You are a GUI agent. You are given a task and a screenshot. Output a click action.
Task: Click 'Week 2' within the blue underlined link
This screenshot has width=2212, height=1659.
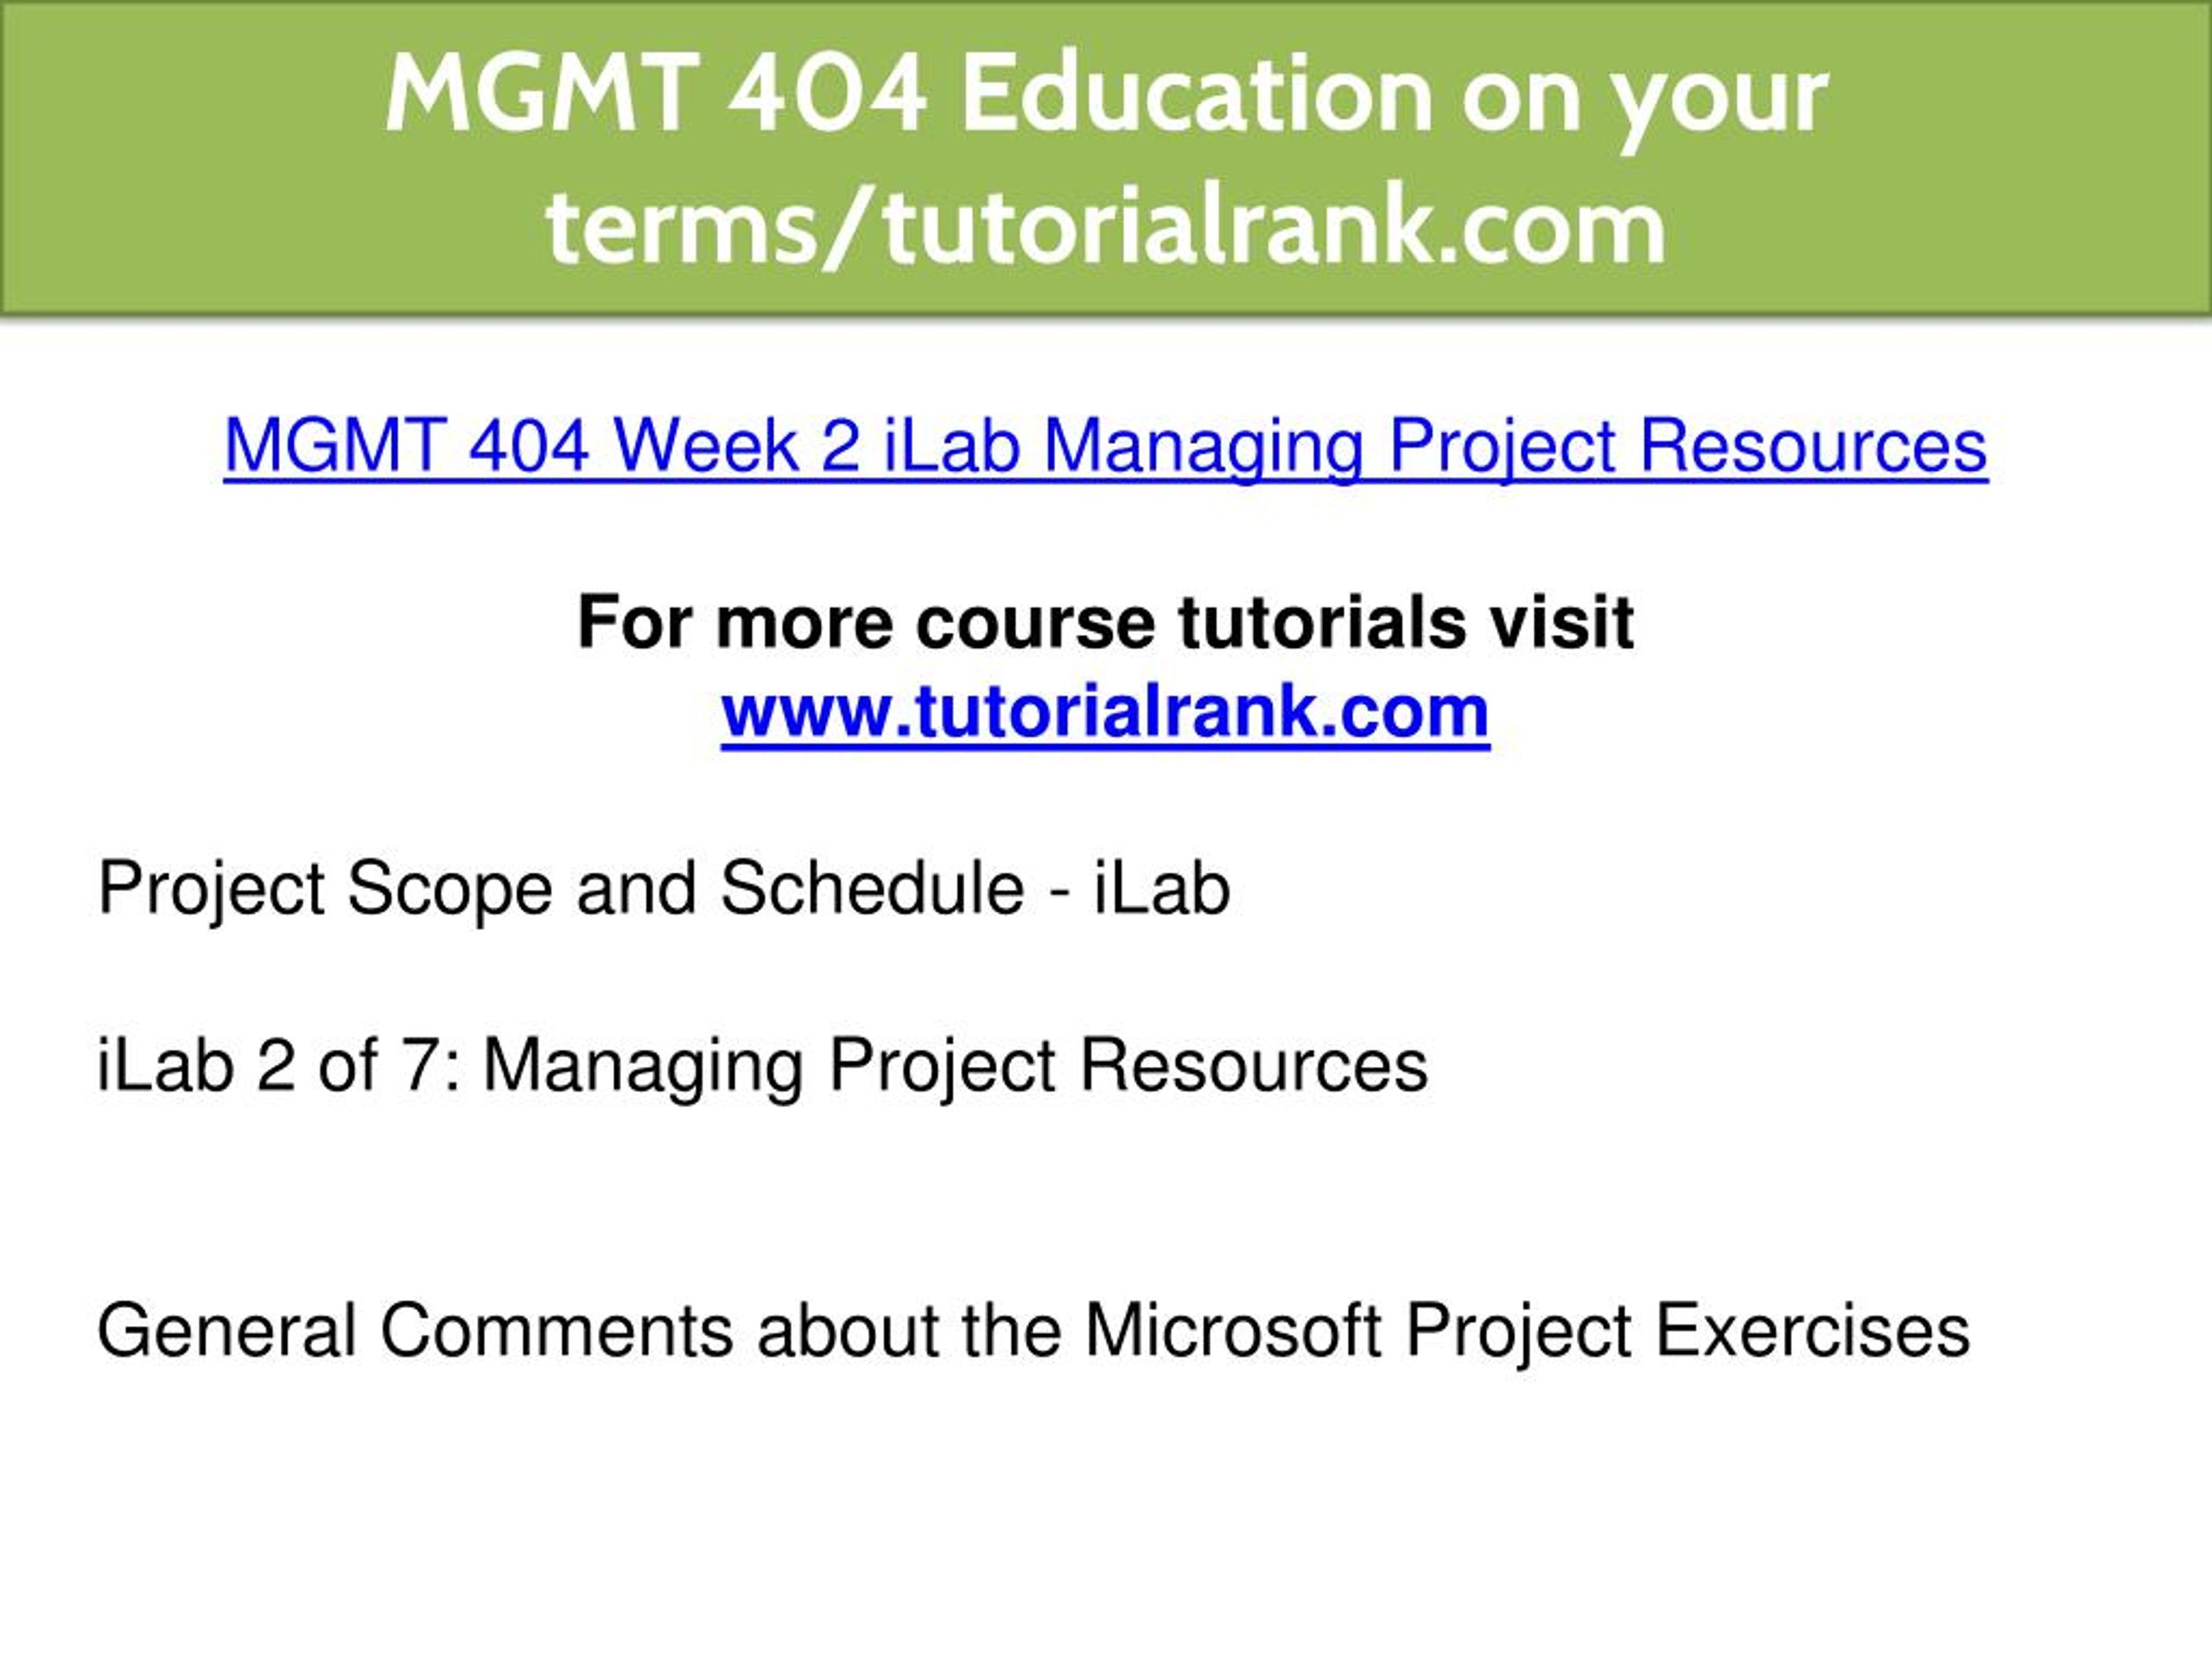tap(737, 445)
